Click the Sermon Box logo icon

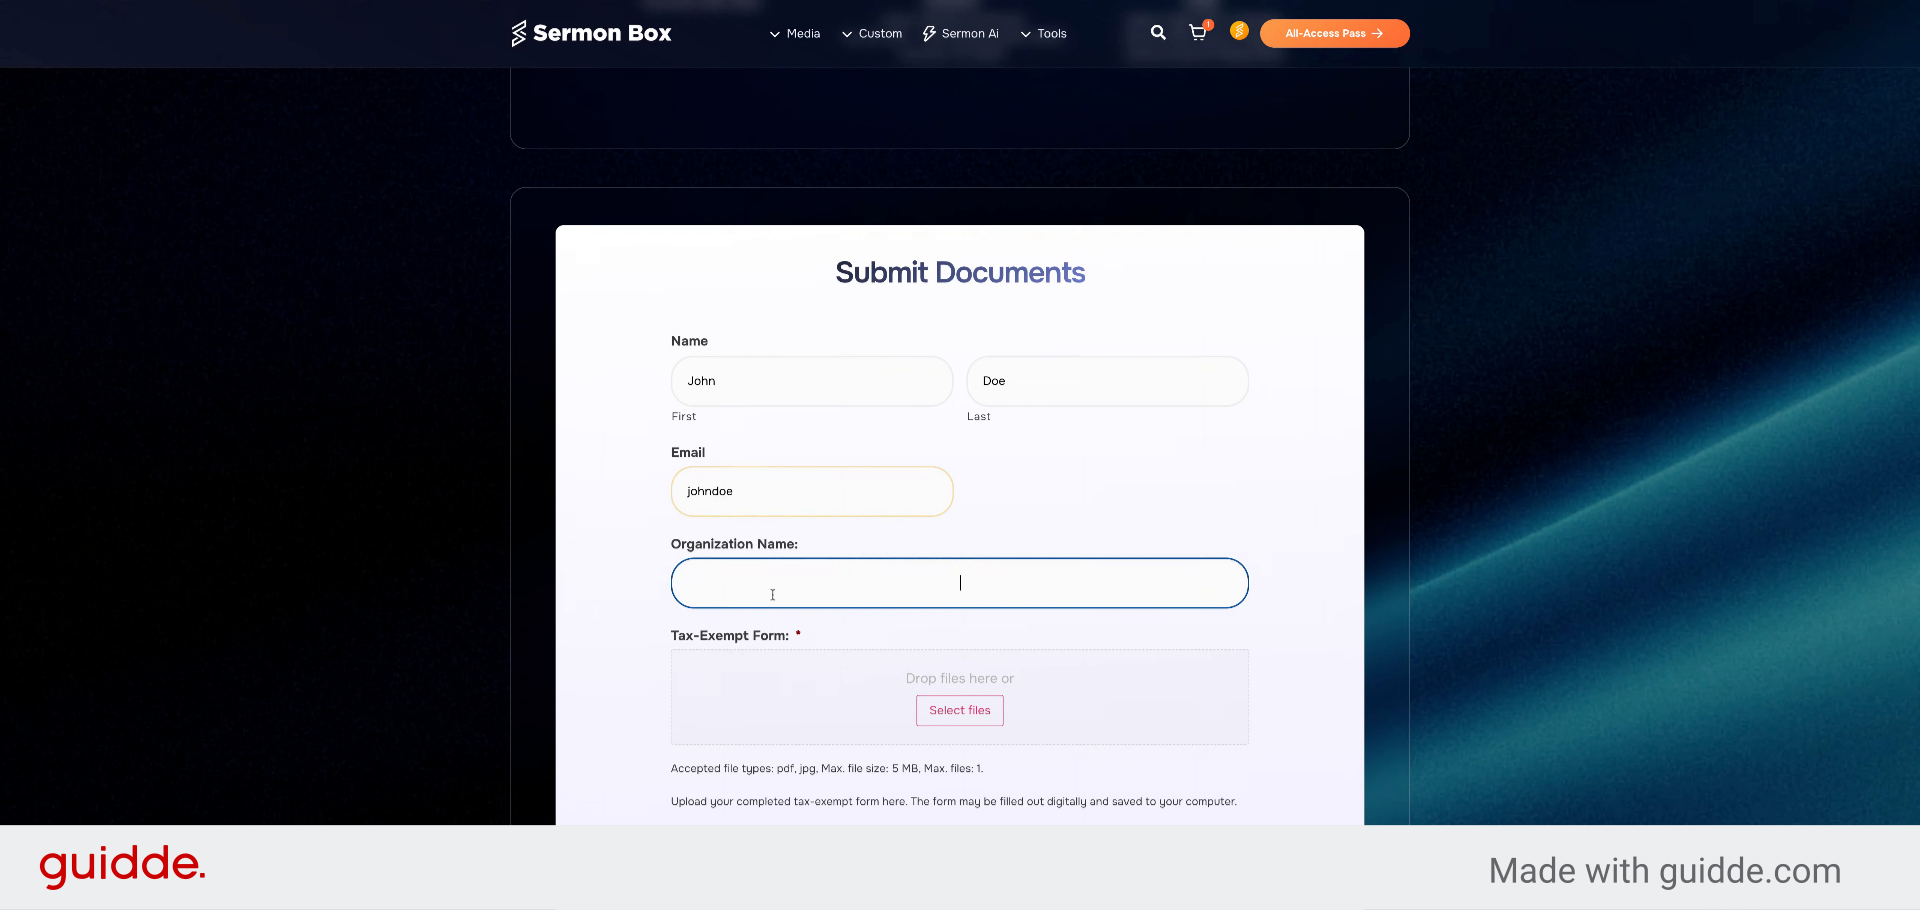pos(519,32)
